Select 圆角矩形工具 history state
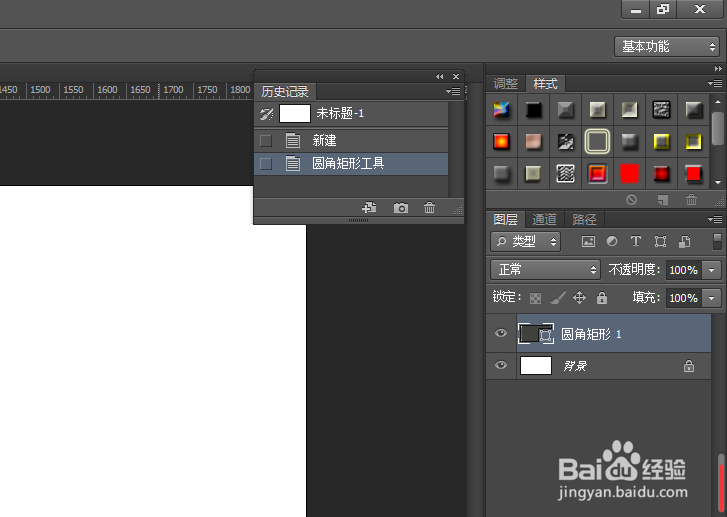 pyautogui.click(x=351, y=164)
